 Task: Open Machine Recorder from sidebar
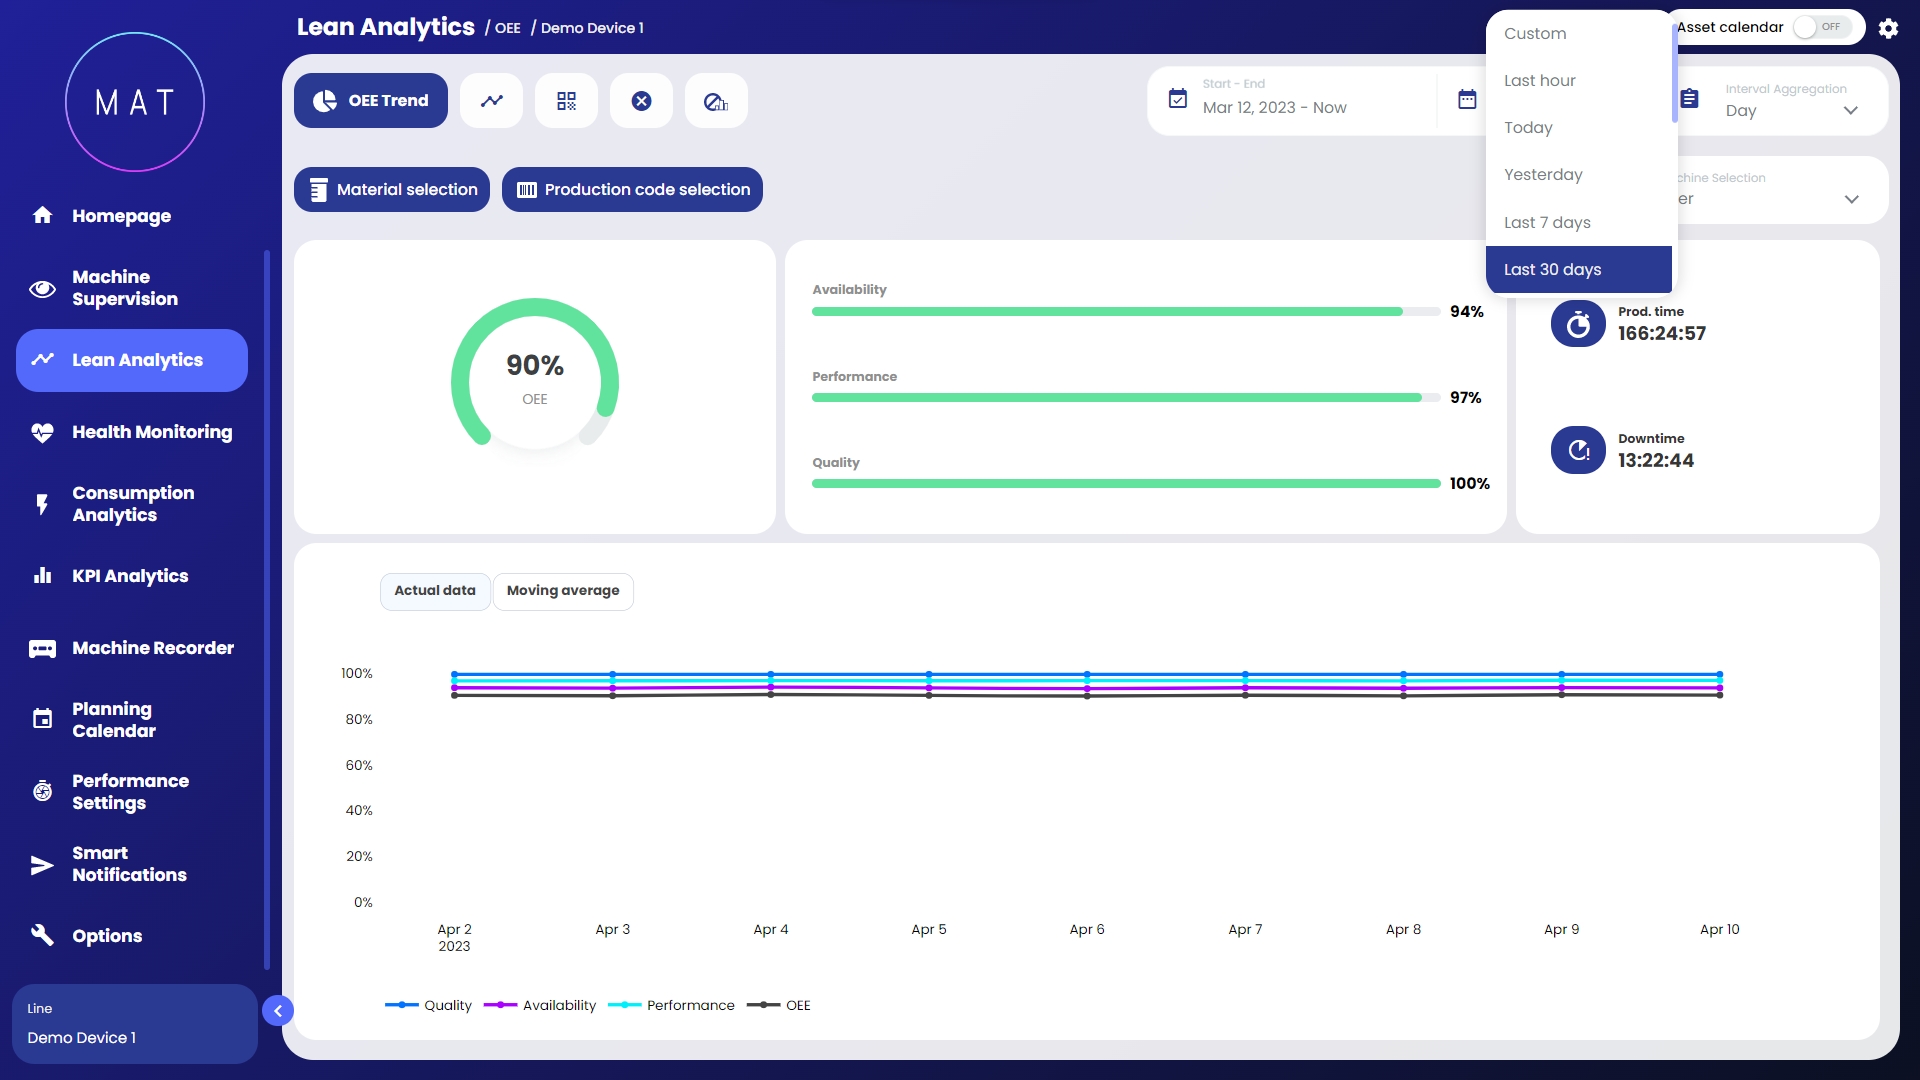[x=152, y=648]
